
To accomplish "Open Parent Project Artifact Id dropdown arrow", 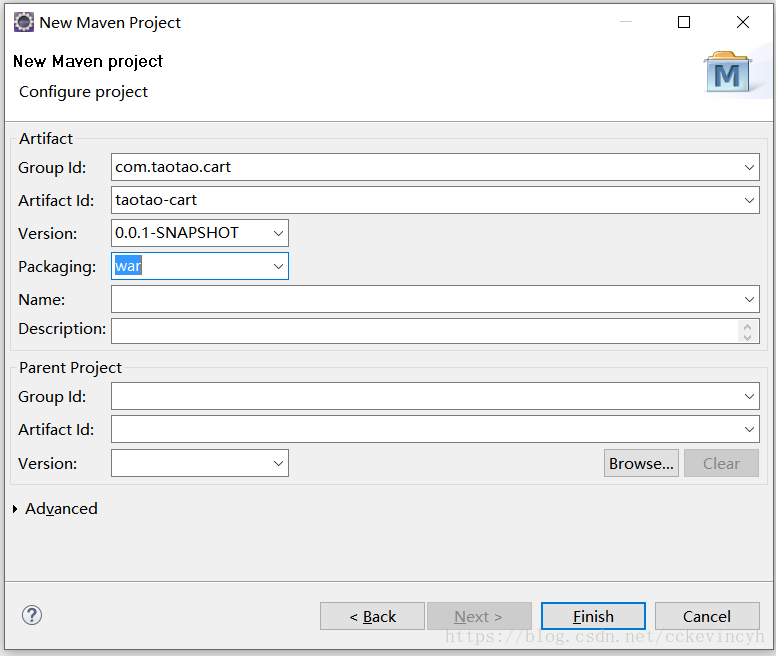I will [x=749, y=429].
